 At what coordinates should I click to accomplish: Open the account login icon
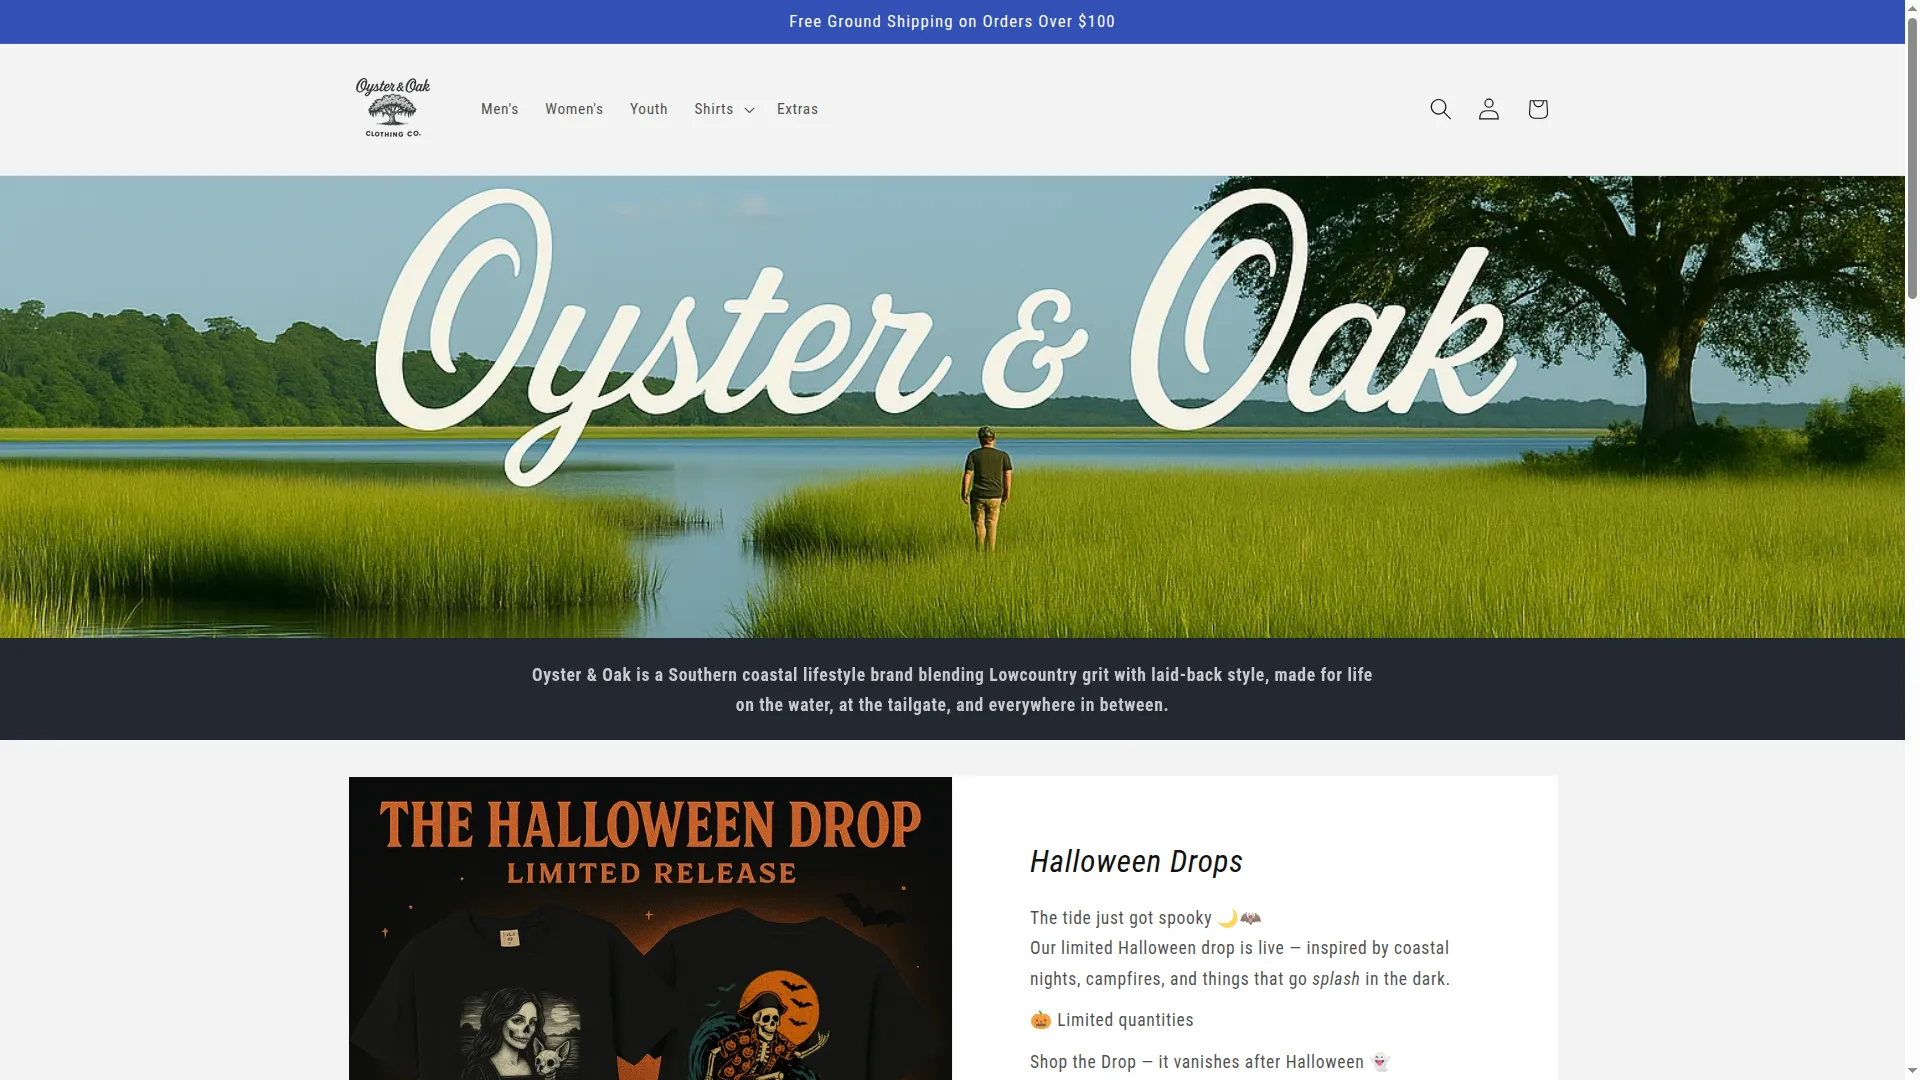pos(1489,109)
